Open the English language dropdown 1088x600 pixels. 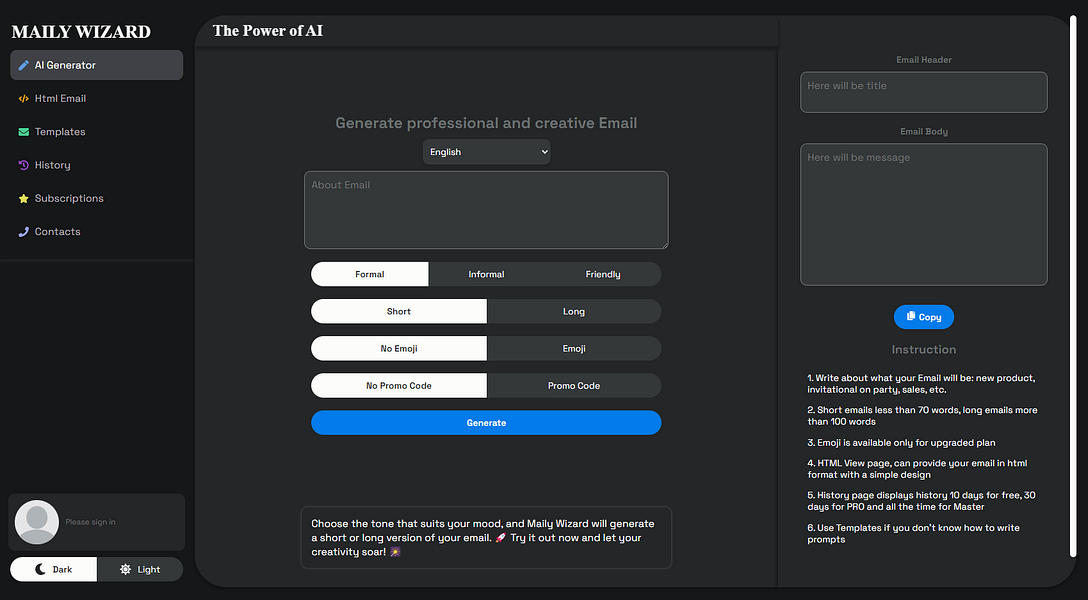tap(486, 152)
